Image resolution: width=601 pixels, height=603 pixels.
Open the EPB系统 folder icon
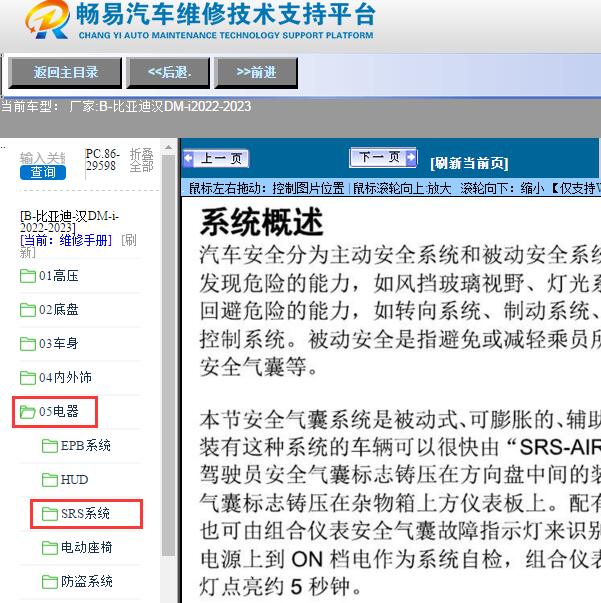click(x=50, y=446)
